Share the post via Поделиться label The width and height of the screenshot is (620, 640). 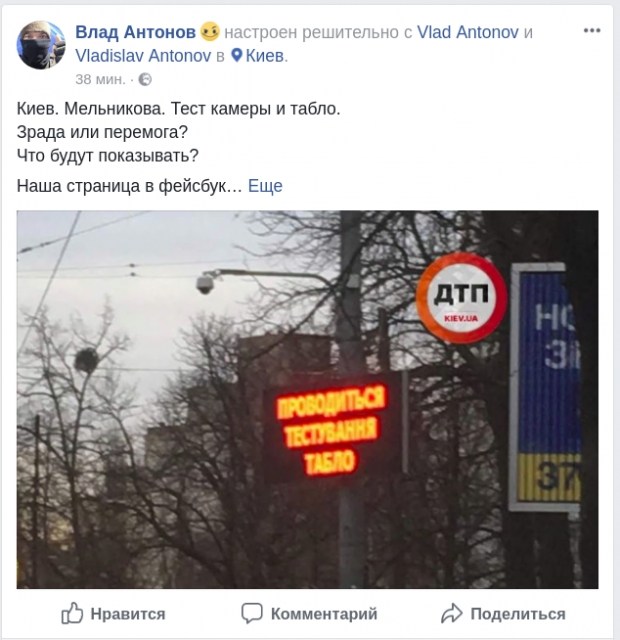tap(518, 614)
